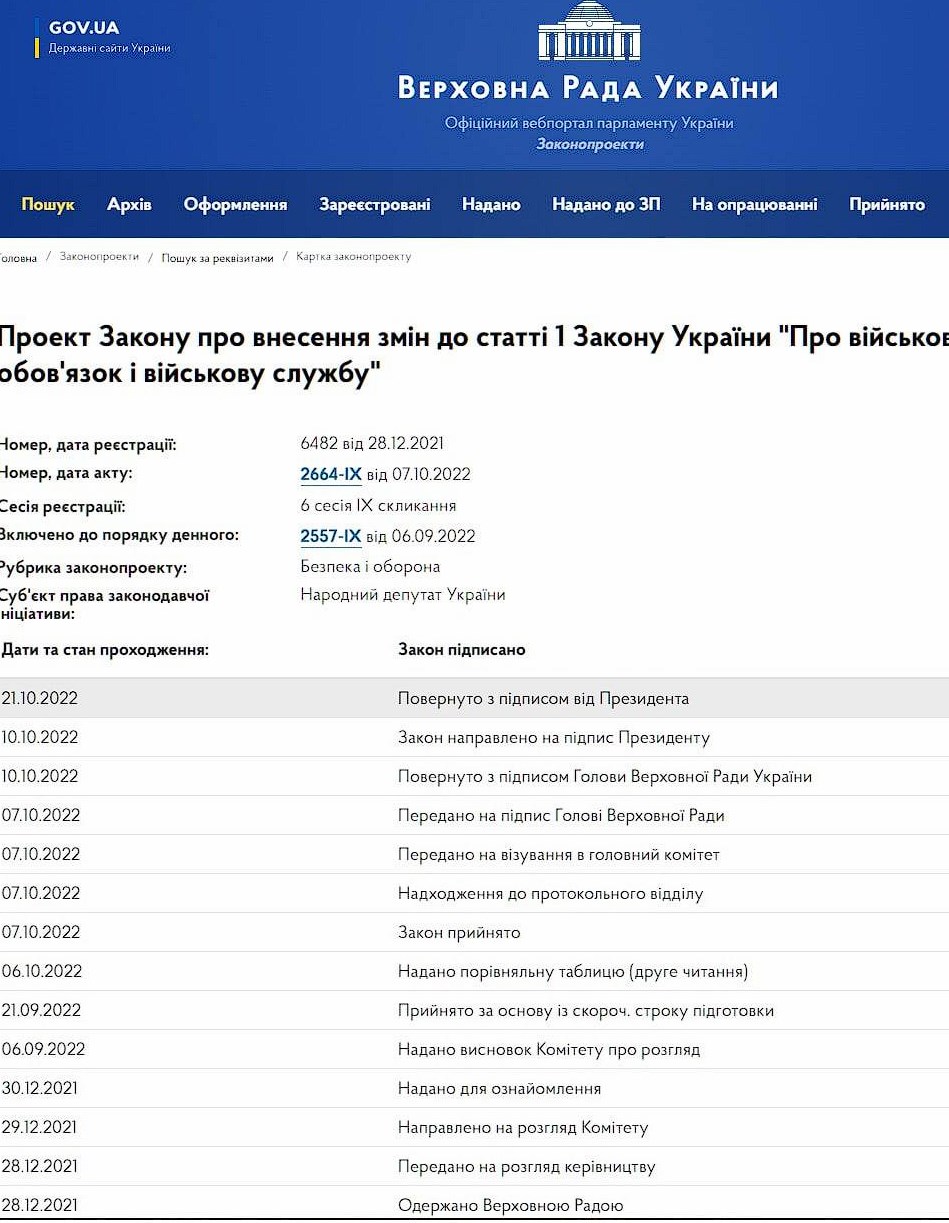Open the Надано до ЗП tab
This screenshot has width=949, height=1223.
[606, 204]
